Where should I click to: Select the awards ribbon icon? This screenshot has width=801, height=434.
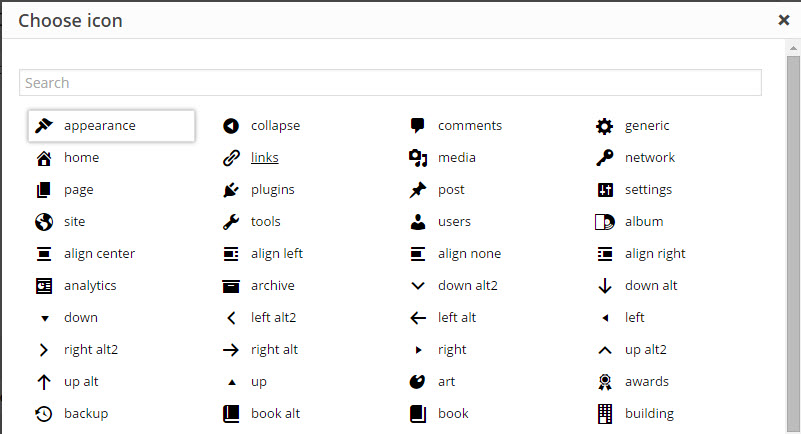click(605, 382)
